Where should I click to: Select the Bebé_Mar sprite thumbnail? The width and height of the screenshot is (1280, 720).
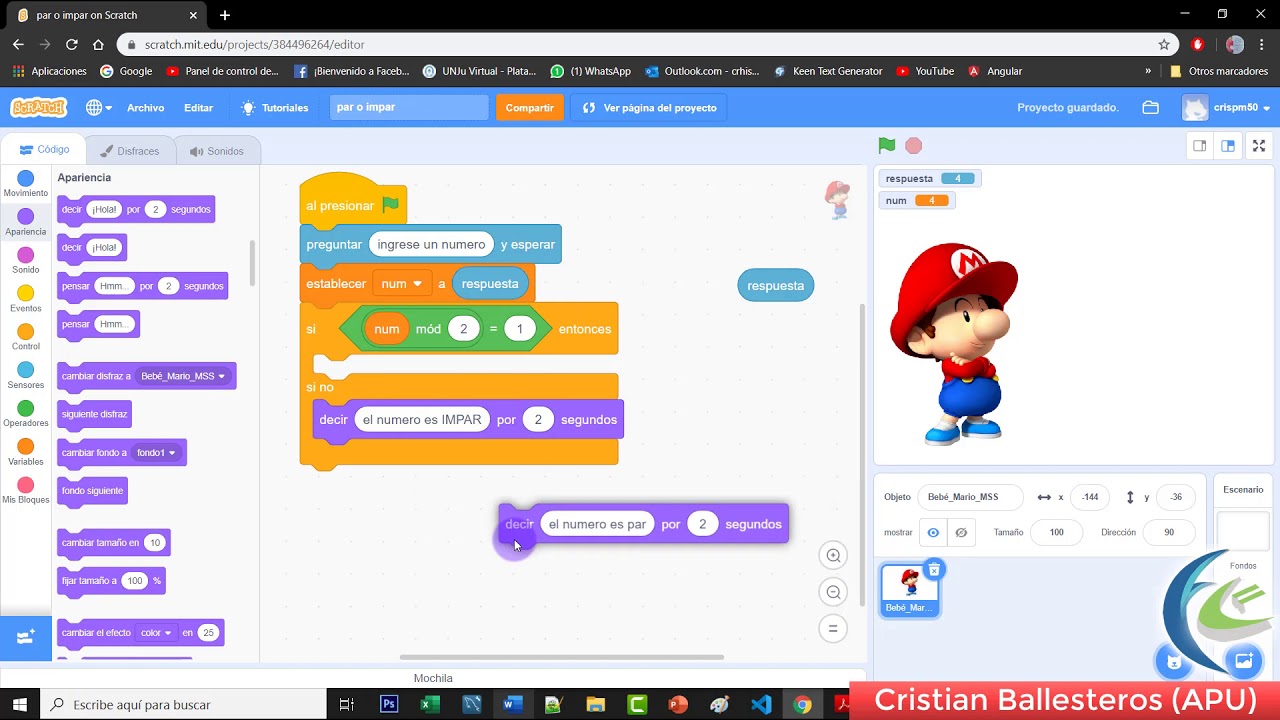pos(910,590)
